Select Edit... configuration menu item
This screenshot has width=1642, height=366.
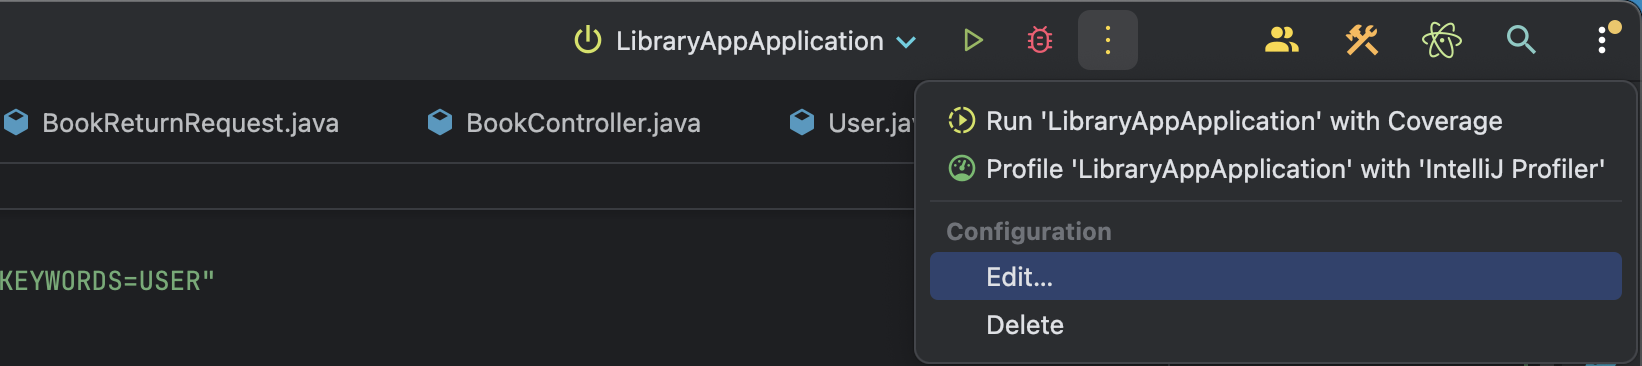(x=1276, y=276)
